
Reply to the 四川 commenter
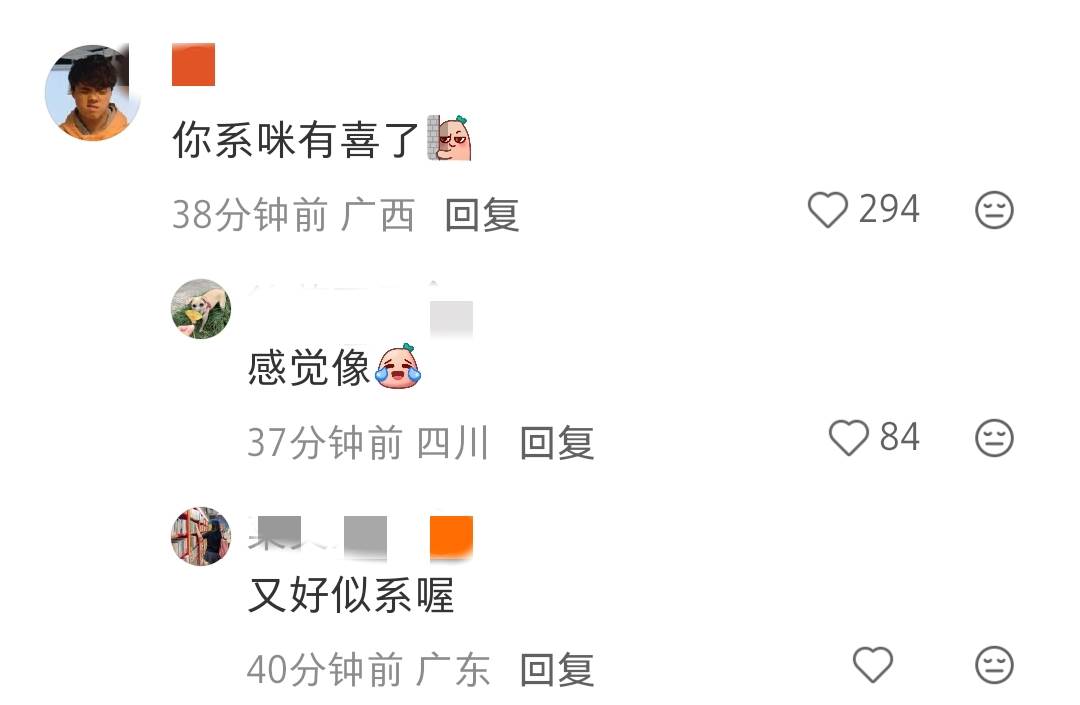(557, 443)
